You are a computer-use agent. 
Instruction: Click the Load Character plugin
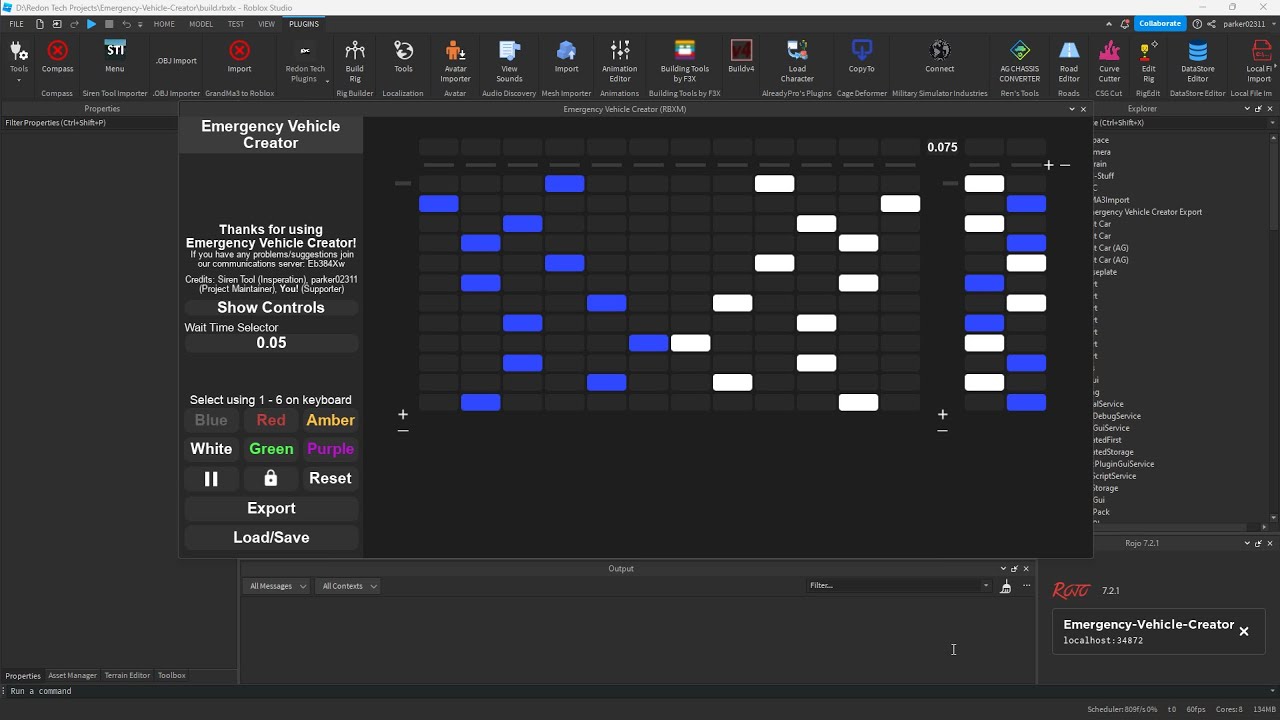point(797,62)
